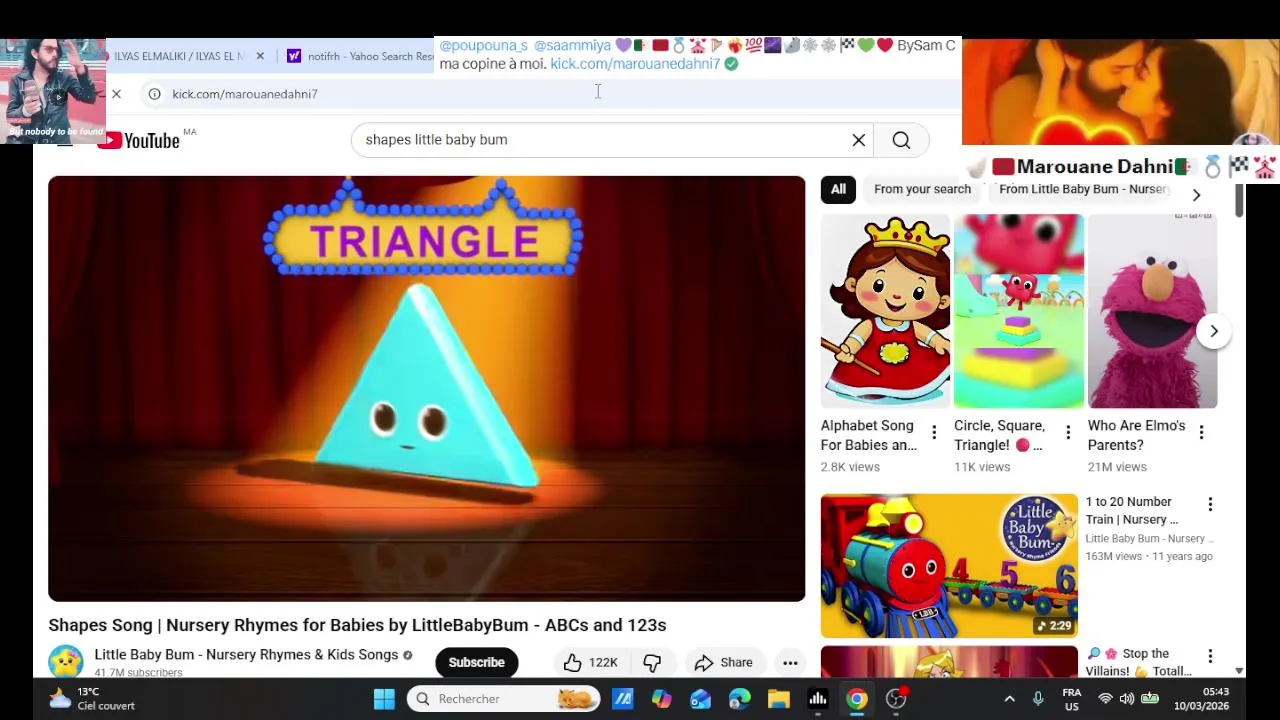Open options for Who Are Elmo's Parents
This screenshot has width=1280, height=720.
1201,432
